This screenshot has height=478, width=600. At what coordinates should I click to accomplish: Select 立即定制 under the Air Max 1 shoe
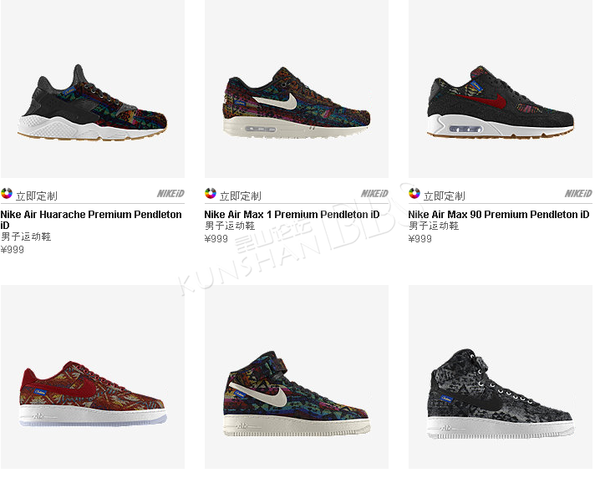pos(241,196)
